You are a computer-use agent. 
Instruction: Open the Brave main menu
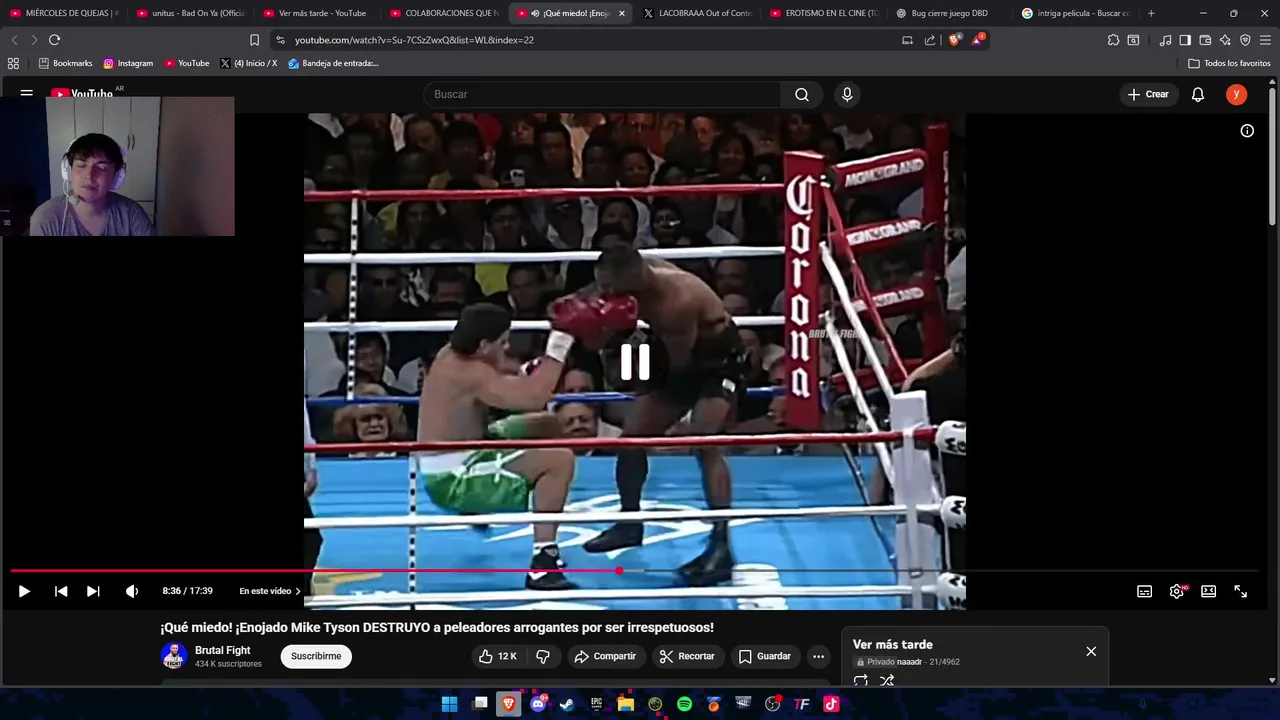point(1266,40)
